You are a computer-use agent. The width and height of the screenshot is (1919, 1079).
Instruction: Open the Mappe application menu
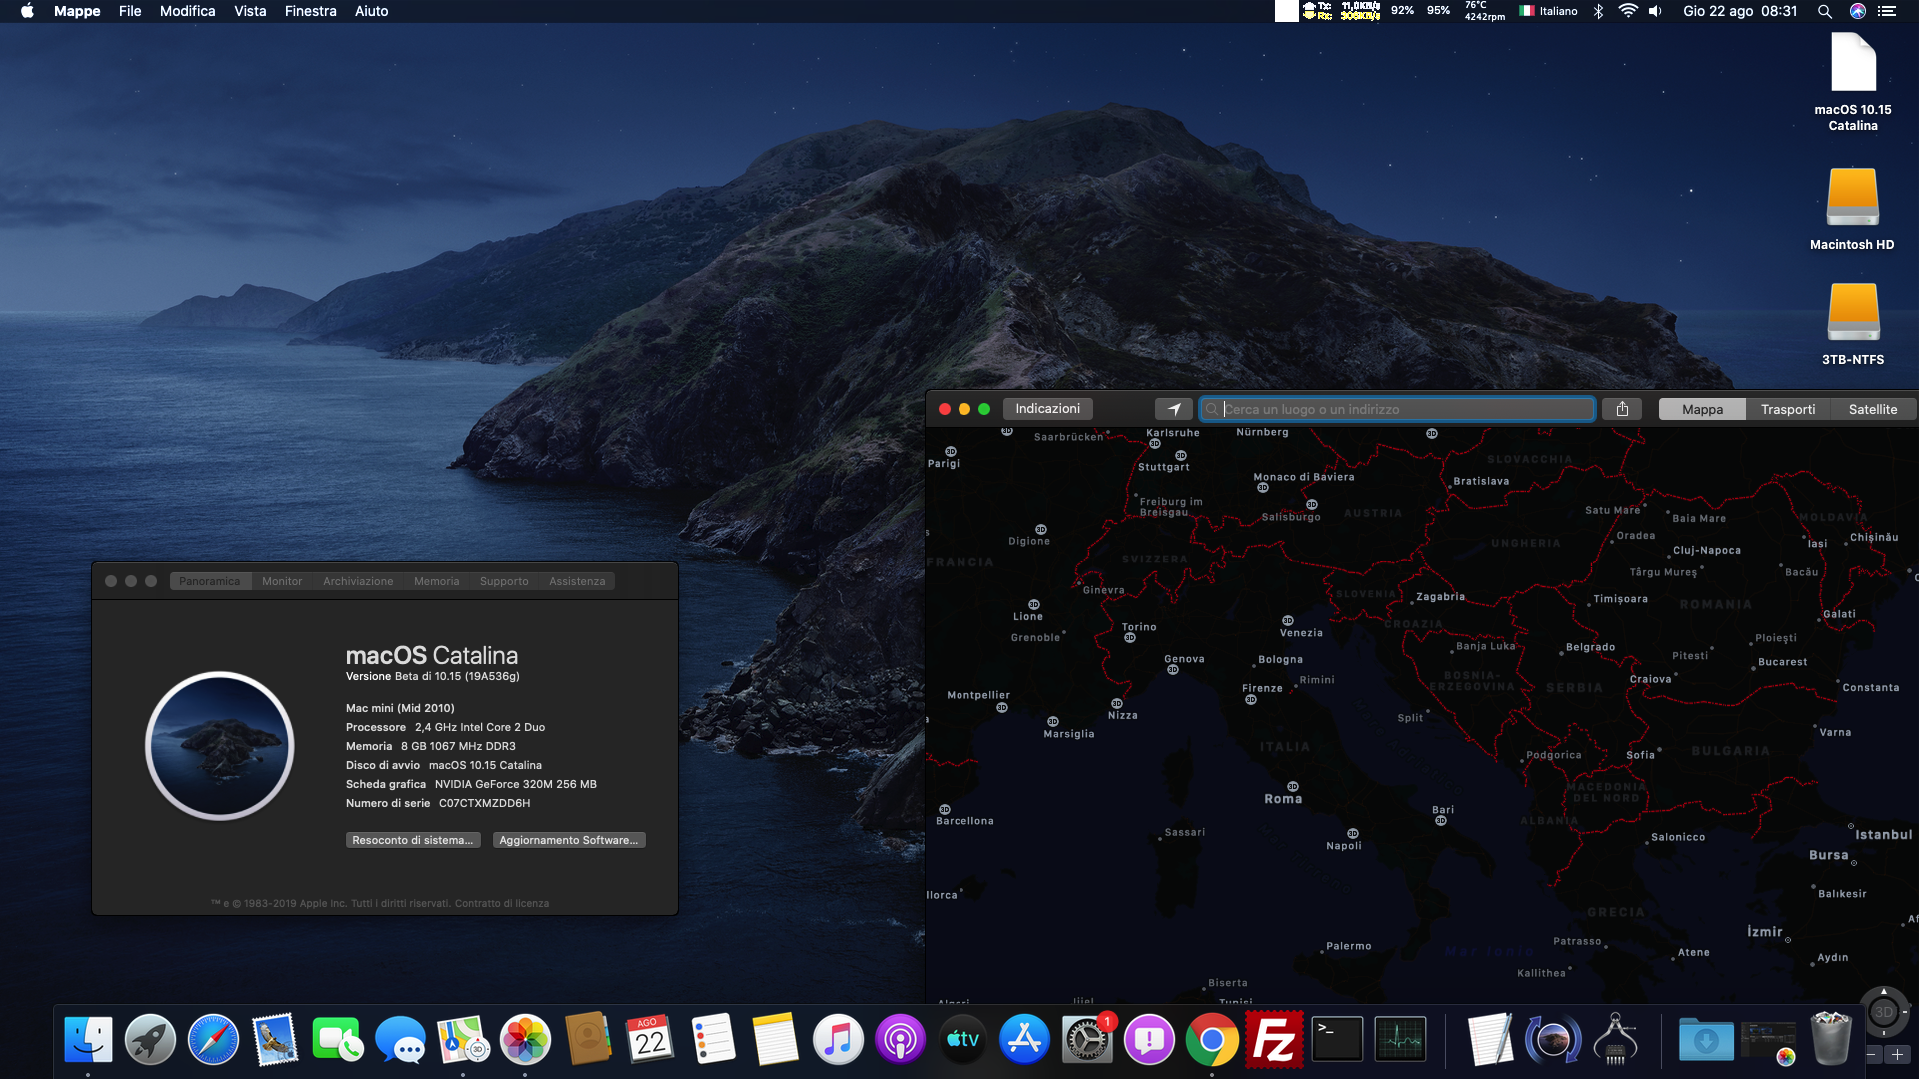pos(77,11)
